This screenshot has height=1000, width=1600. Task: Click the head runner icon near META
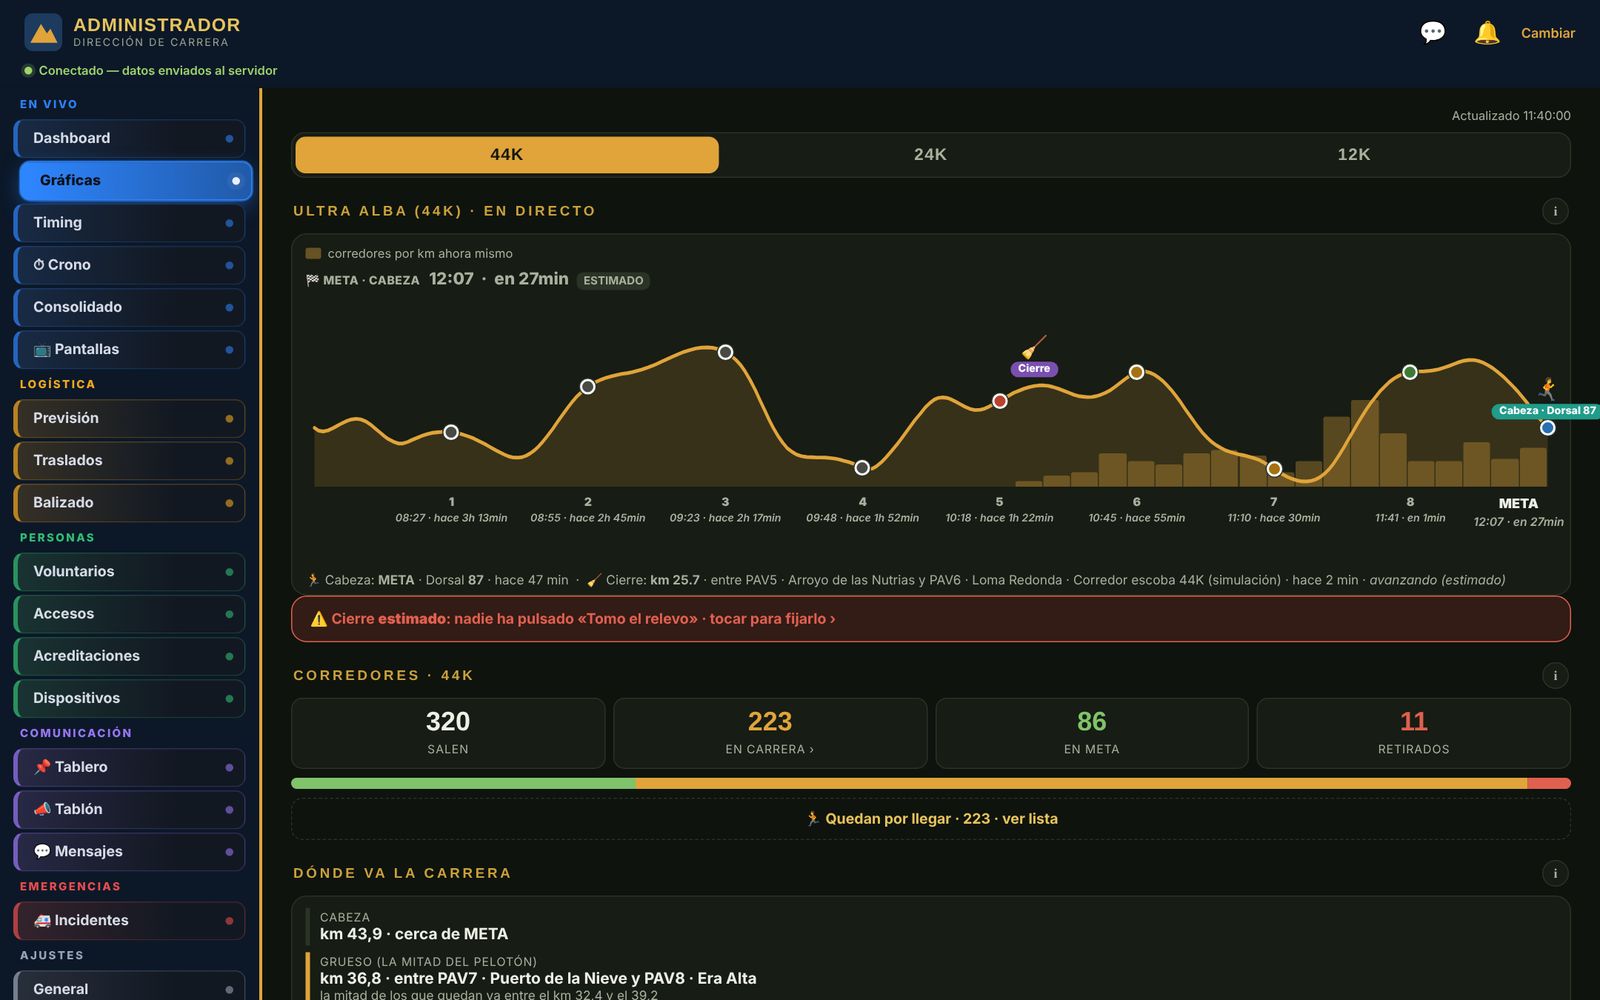(1547, 388)
